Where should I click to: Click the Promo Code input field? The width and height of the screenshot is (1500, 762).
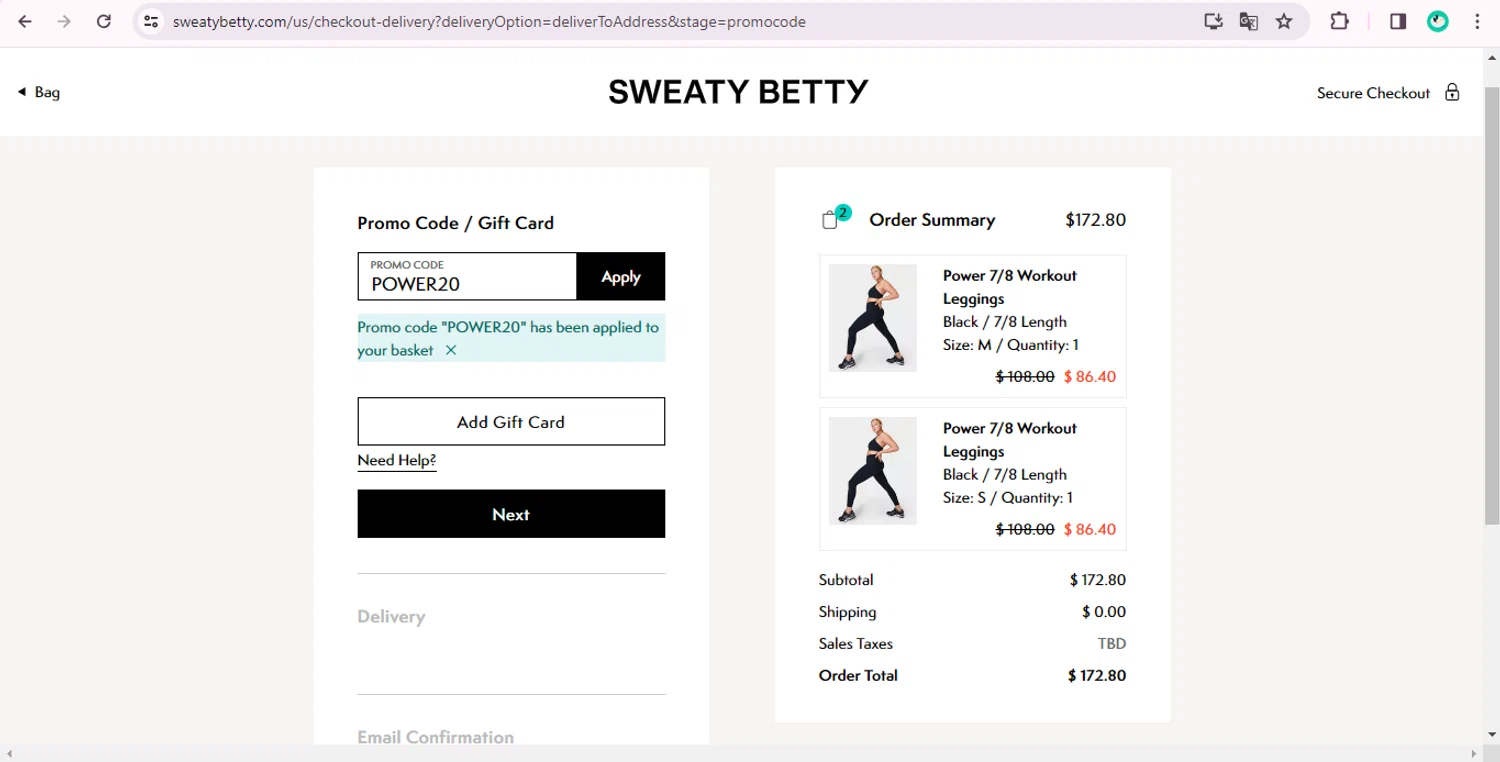click(467, 276)
